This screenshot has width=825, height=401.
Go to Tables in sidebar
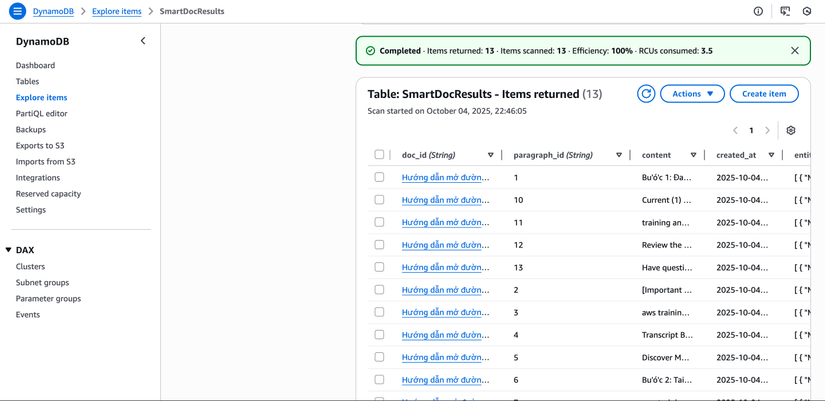27,81
